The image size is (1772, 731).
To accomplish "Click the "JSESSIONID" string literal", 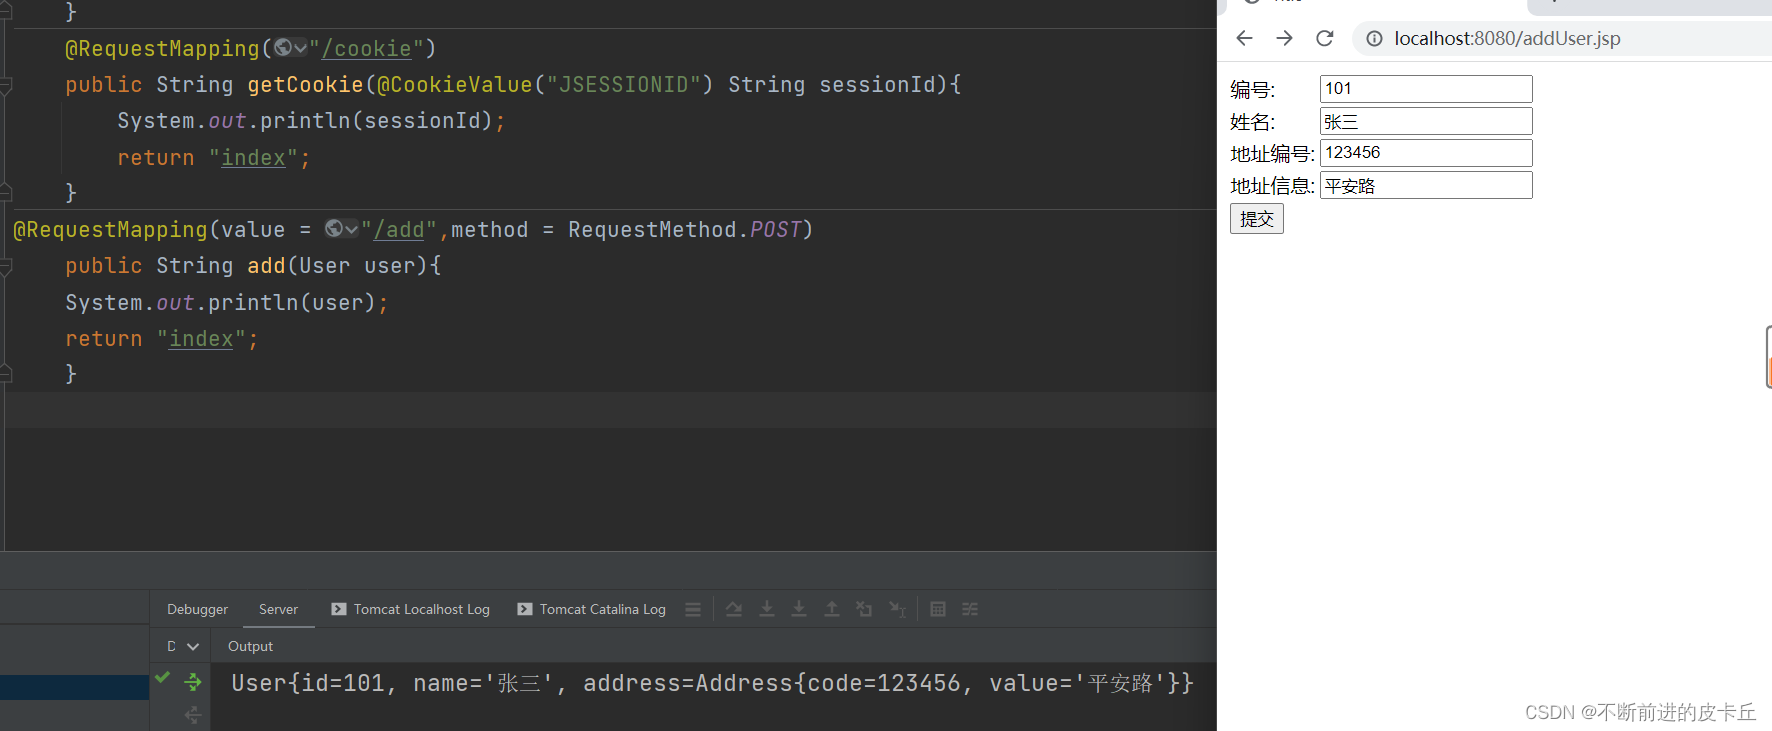I will [624, 85].
